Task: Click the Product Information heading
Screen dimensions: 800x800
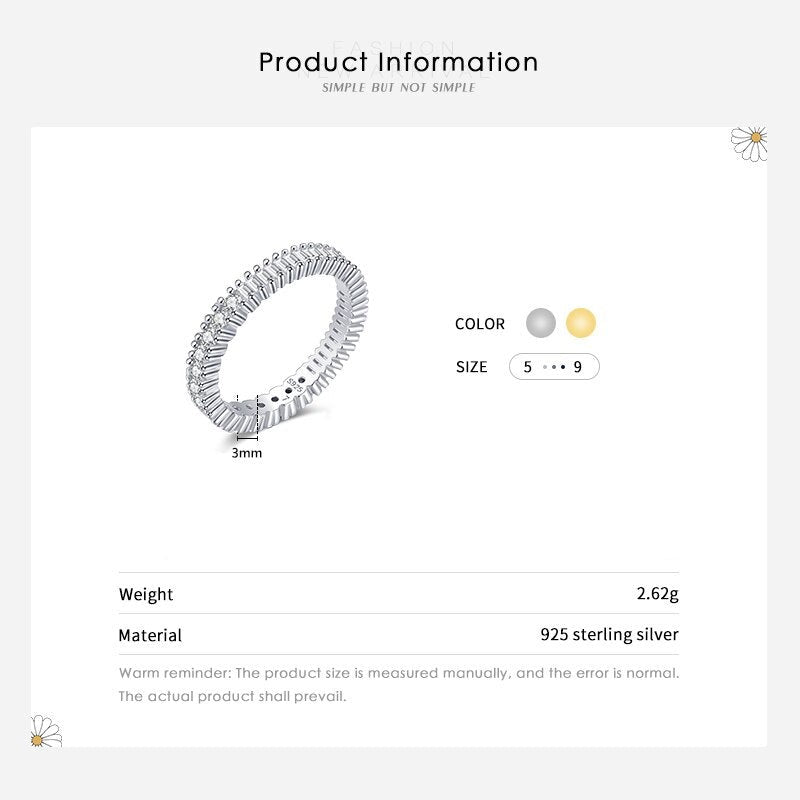Action: click(x=399, y=62)
